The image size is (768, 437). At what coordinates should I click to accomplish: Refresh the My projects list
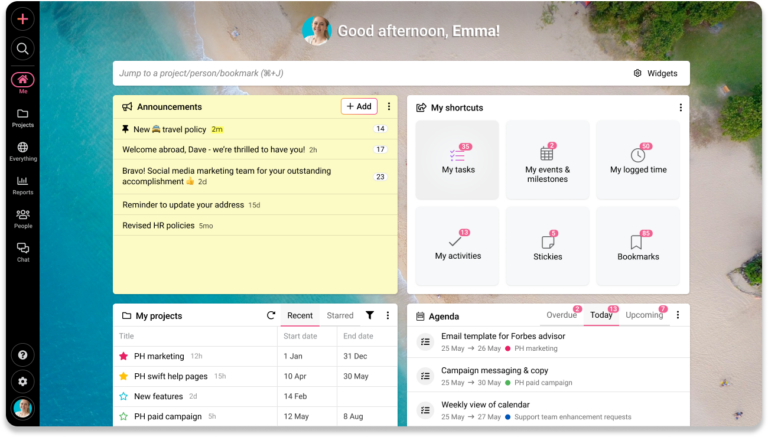click(270, 316)
